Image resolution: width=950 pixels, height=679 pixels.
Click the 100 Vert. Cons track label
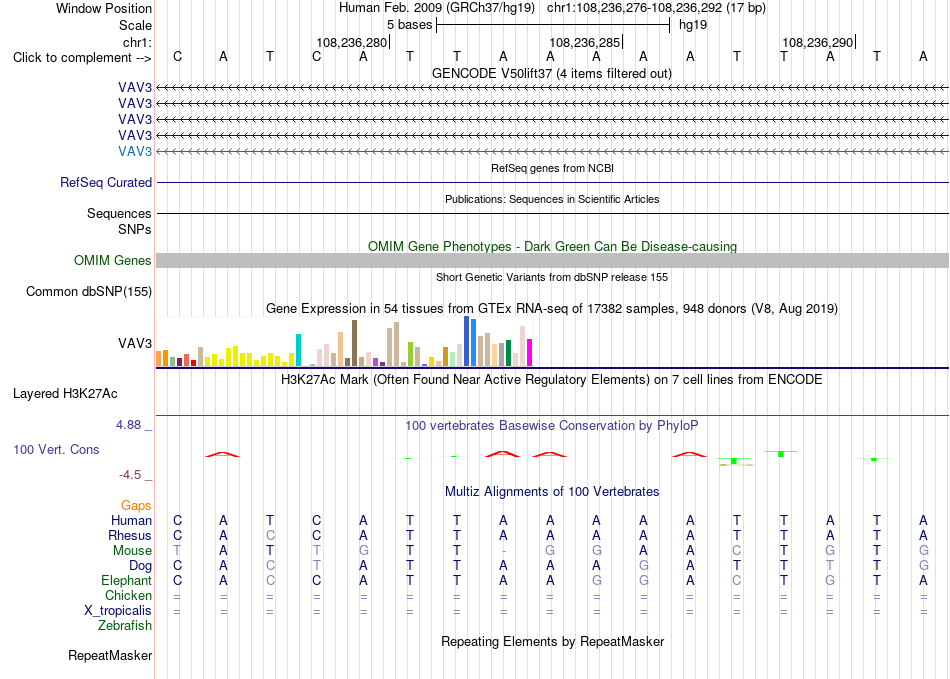pyautogui.click(x=56, y=449)
